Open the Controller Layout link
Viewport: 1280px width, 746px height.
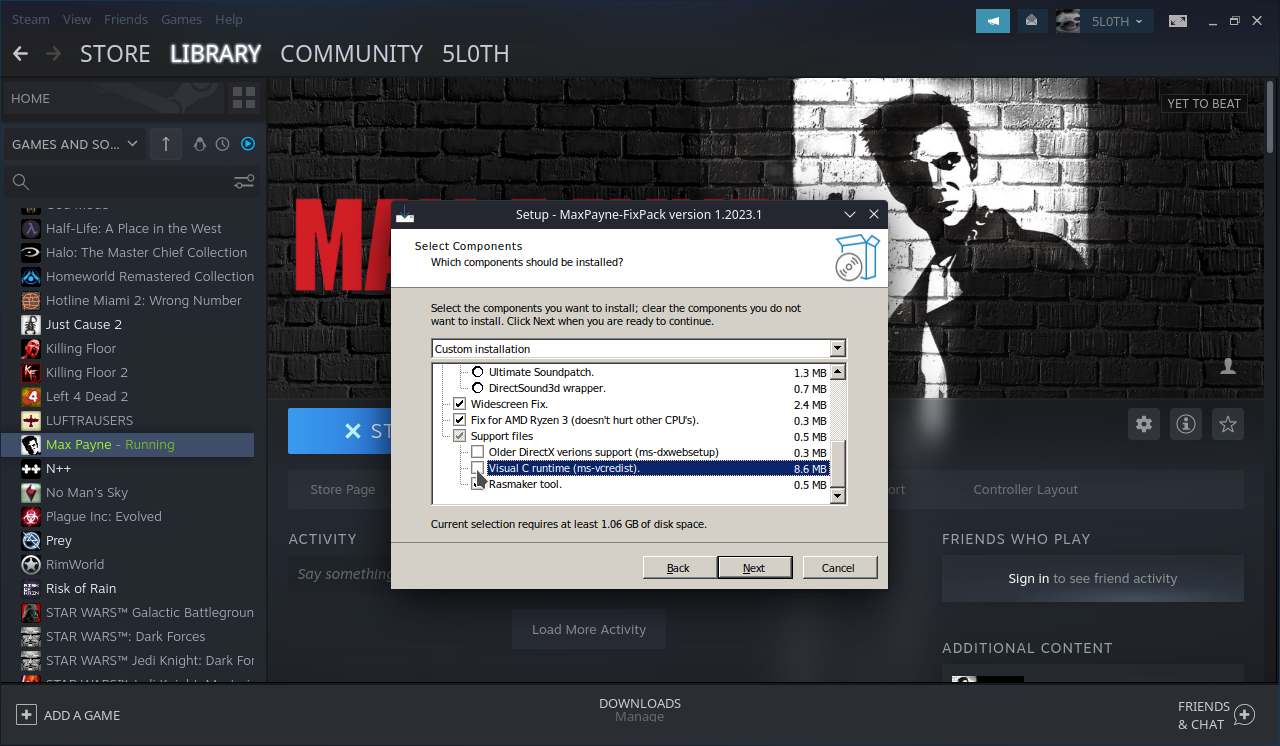(x=1025, y=490)
